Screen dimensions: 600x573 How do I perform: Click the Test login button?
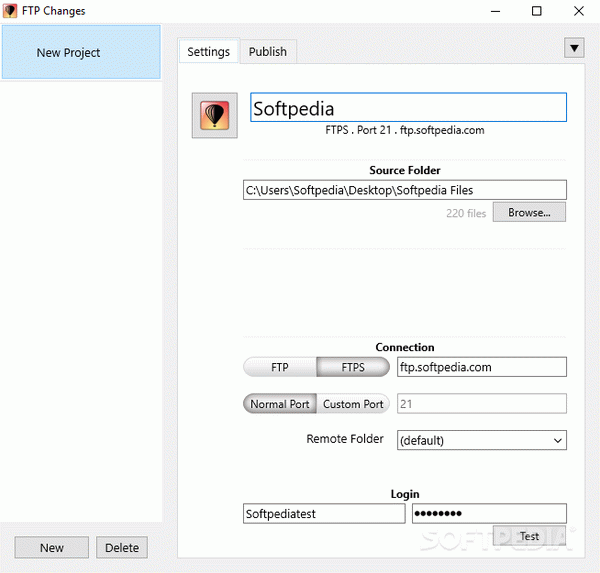(x=529, y=536)
